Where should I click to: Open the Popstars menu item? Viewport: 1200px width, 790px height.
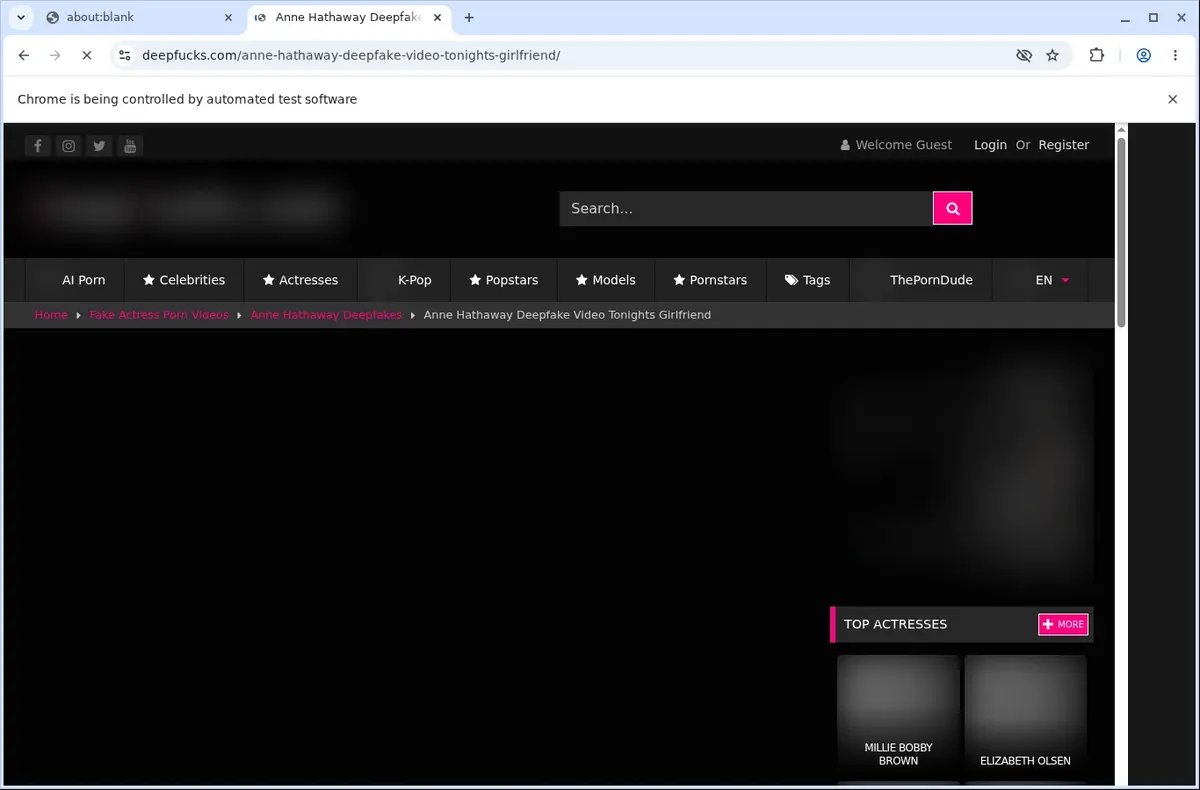coord(504,280)
